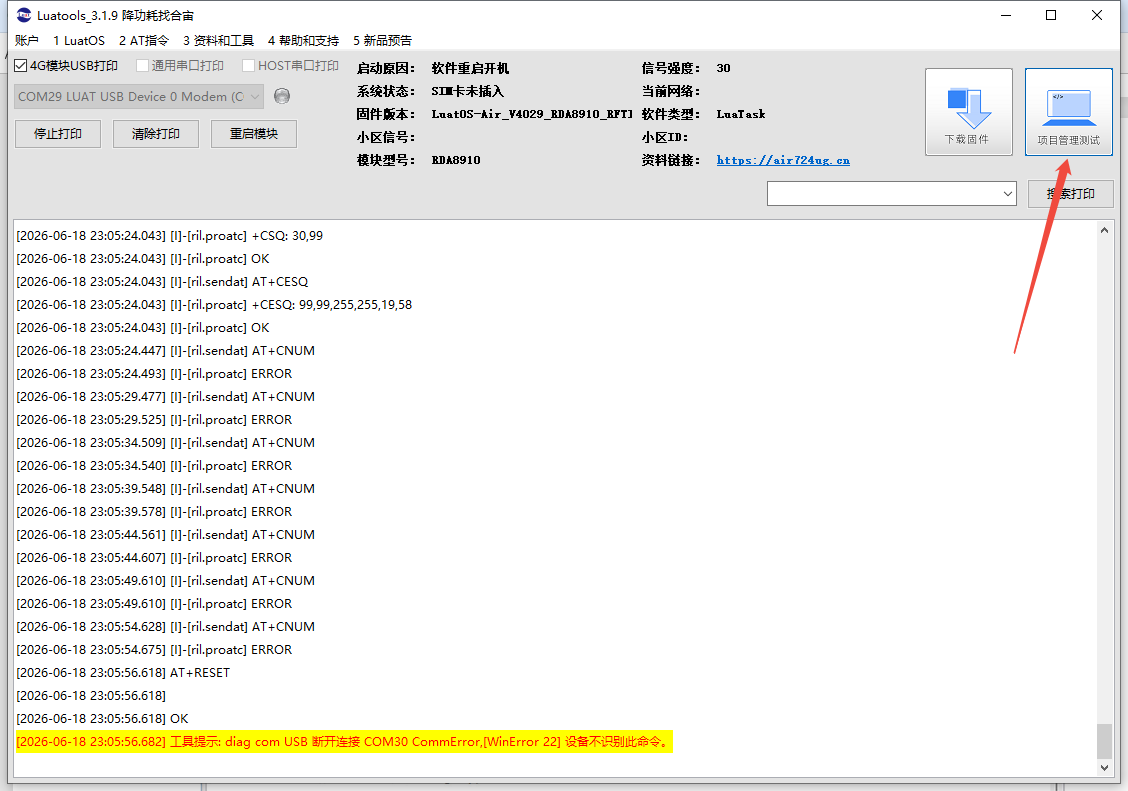
Task: Open the 账户 menu
Action: (x=27, y=40)
